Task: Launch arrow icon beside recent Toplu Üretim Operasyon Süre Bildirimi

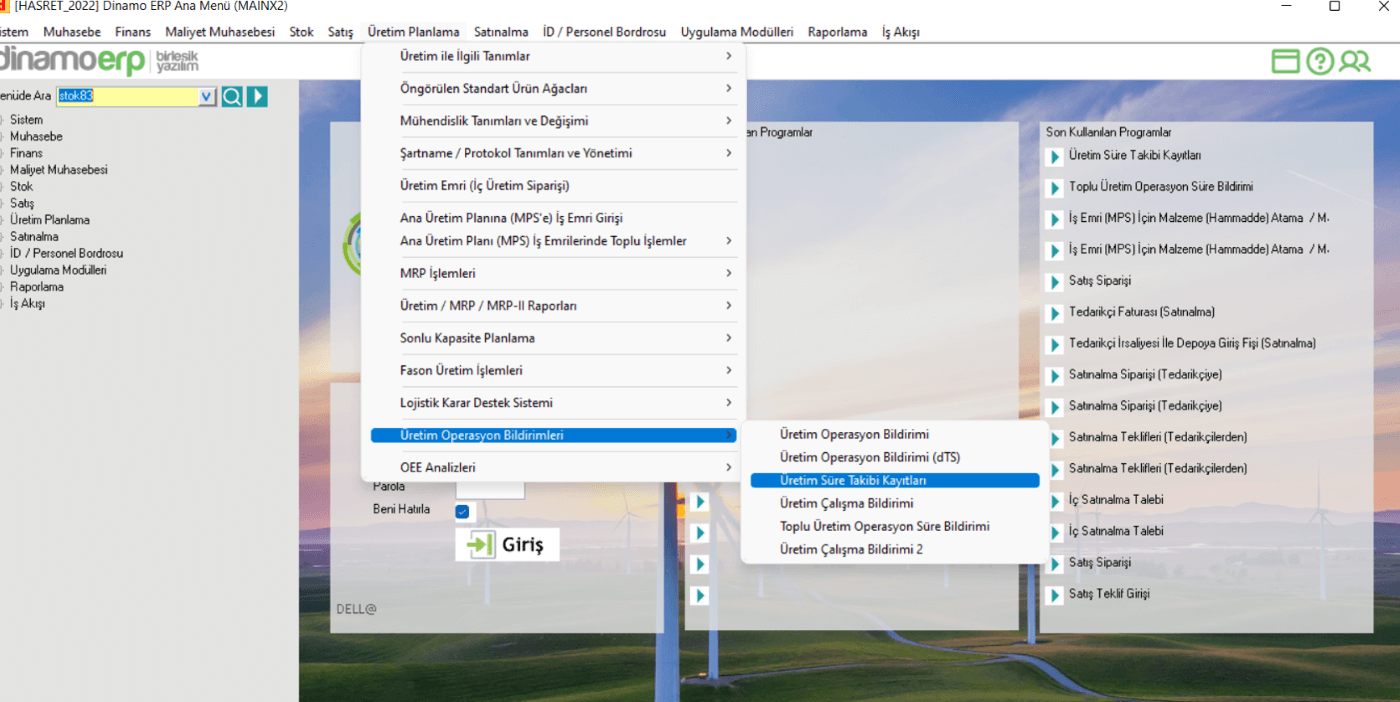Action: pos(1054,188)
